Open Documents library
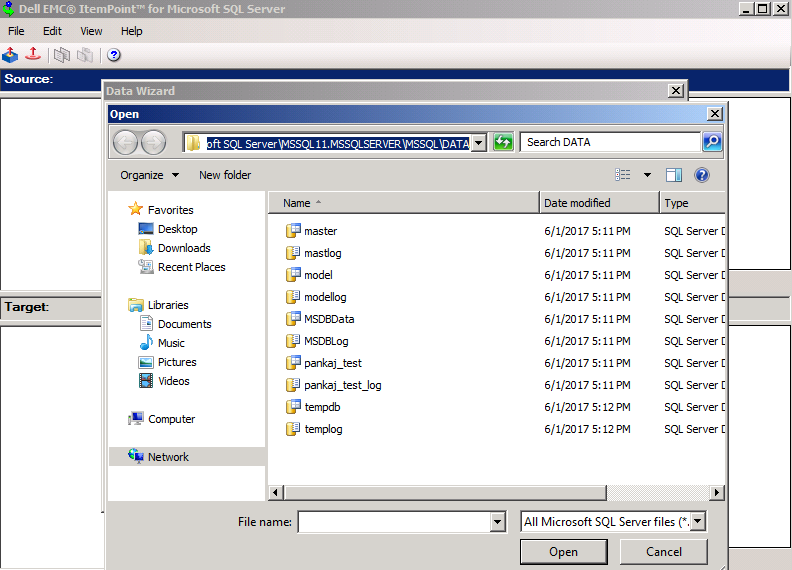This screenshot has width=792, height=570. point(184,324)
